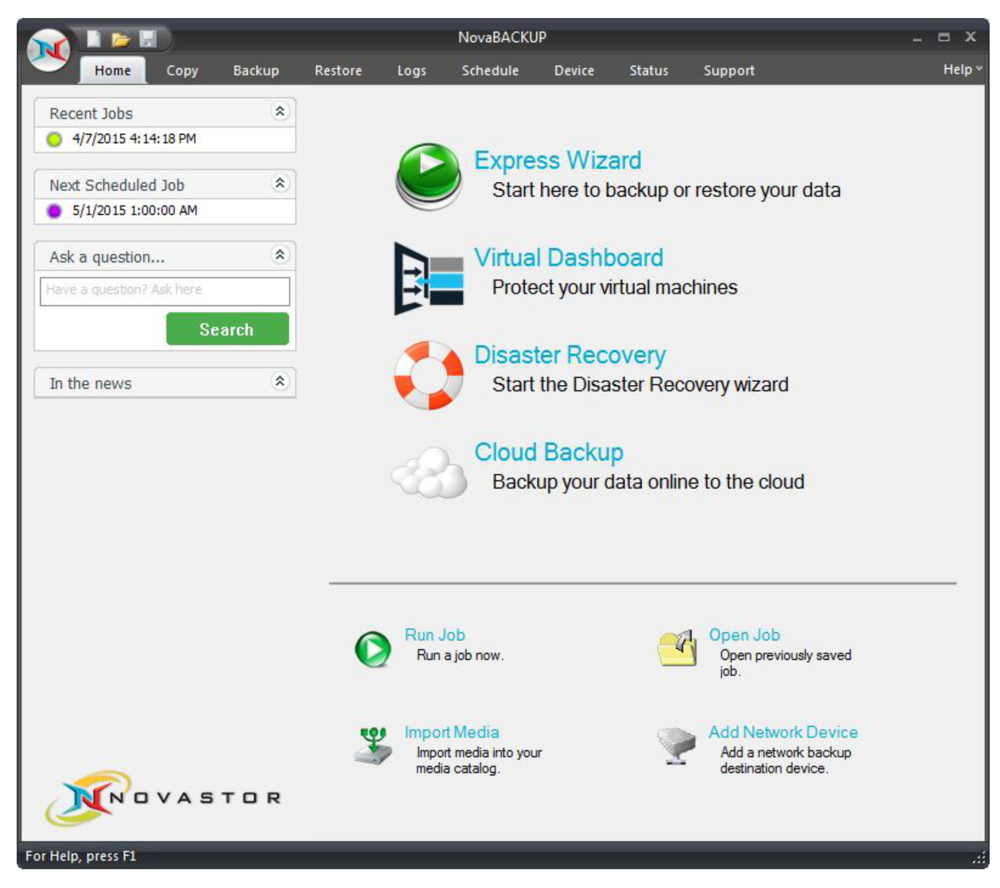This screenshot has width=1000, height=888.
Task: Click the Import Media link
Action: pyautogui.click(x=452, y=732)
